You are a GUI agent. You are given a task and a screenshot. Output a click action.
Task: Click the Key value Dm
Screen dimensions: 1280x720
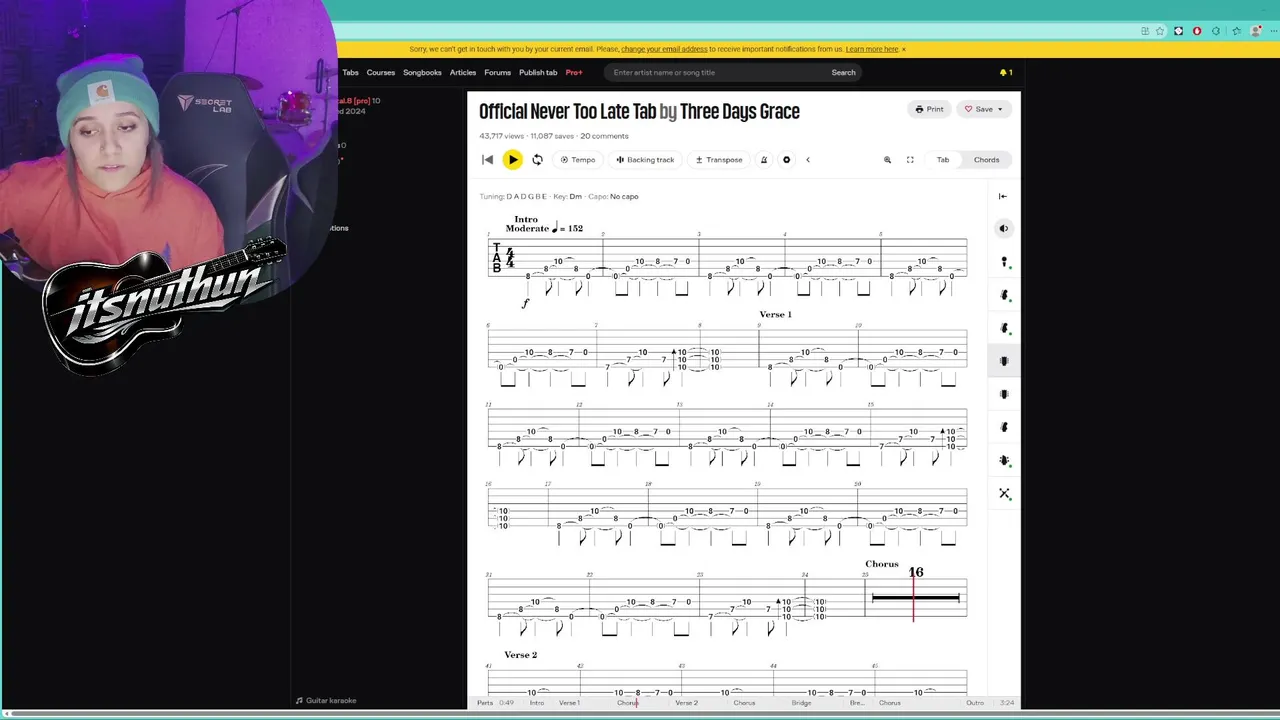575,197
